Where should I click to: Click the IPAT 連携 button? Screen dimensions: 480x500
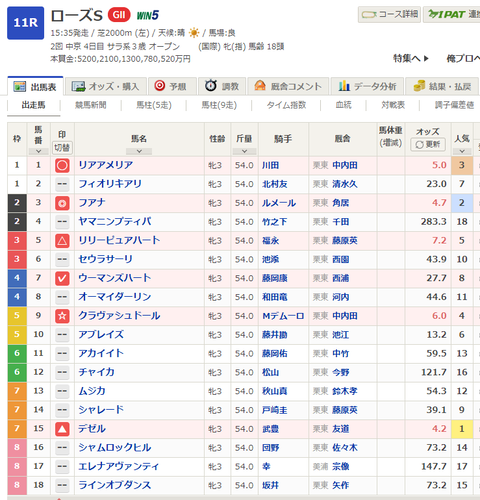coord(452,15)
